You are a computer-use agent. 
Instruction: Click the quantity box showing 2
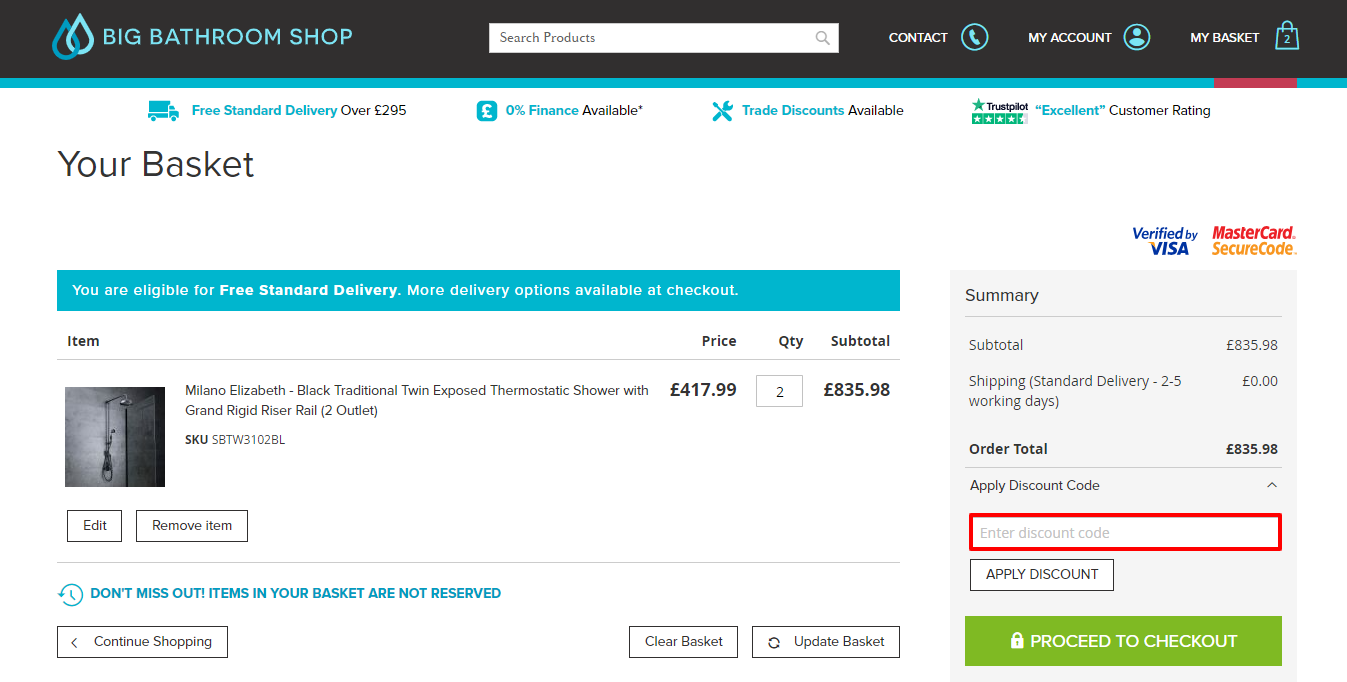click(x=779, y=391)
